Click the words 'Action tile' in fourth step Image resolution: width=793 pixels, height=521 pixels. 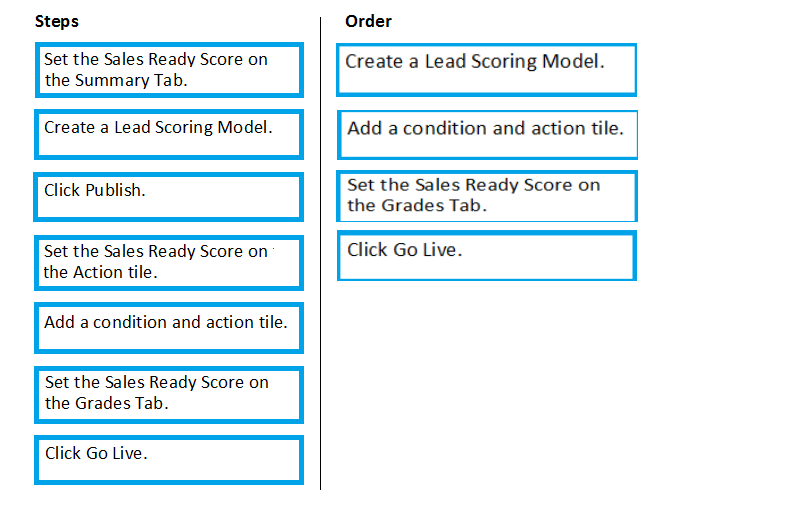pos(115,272)
